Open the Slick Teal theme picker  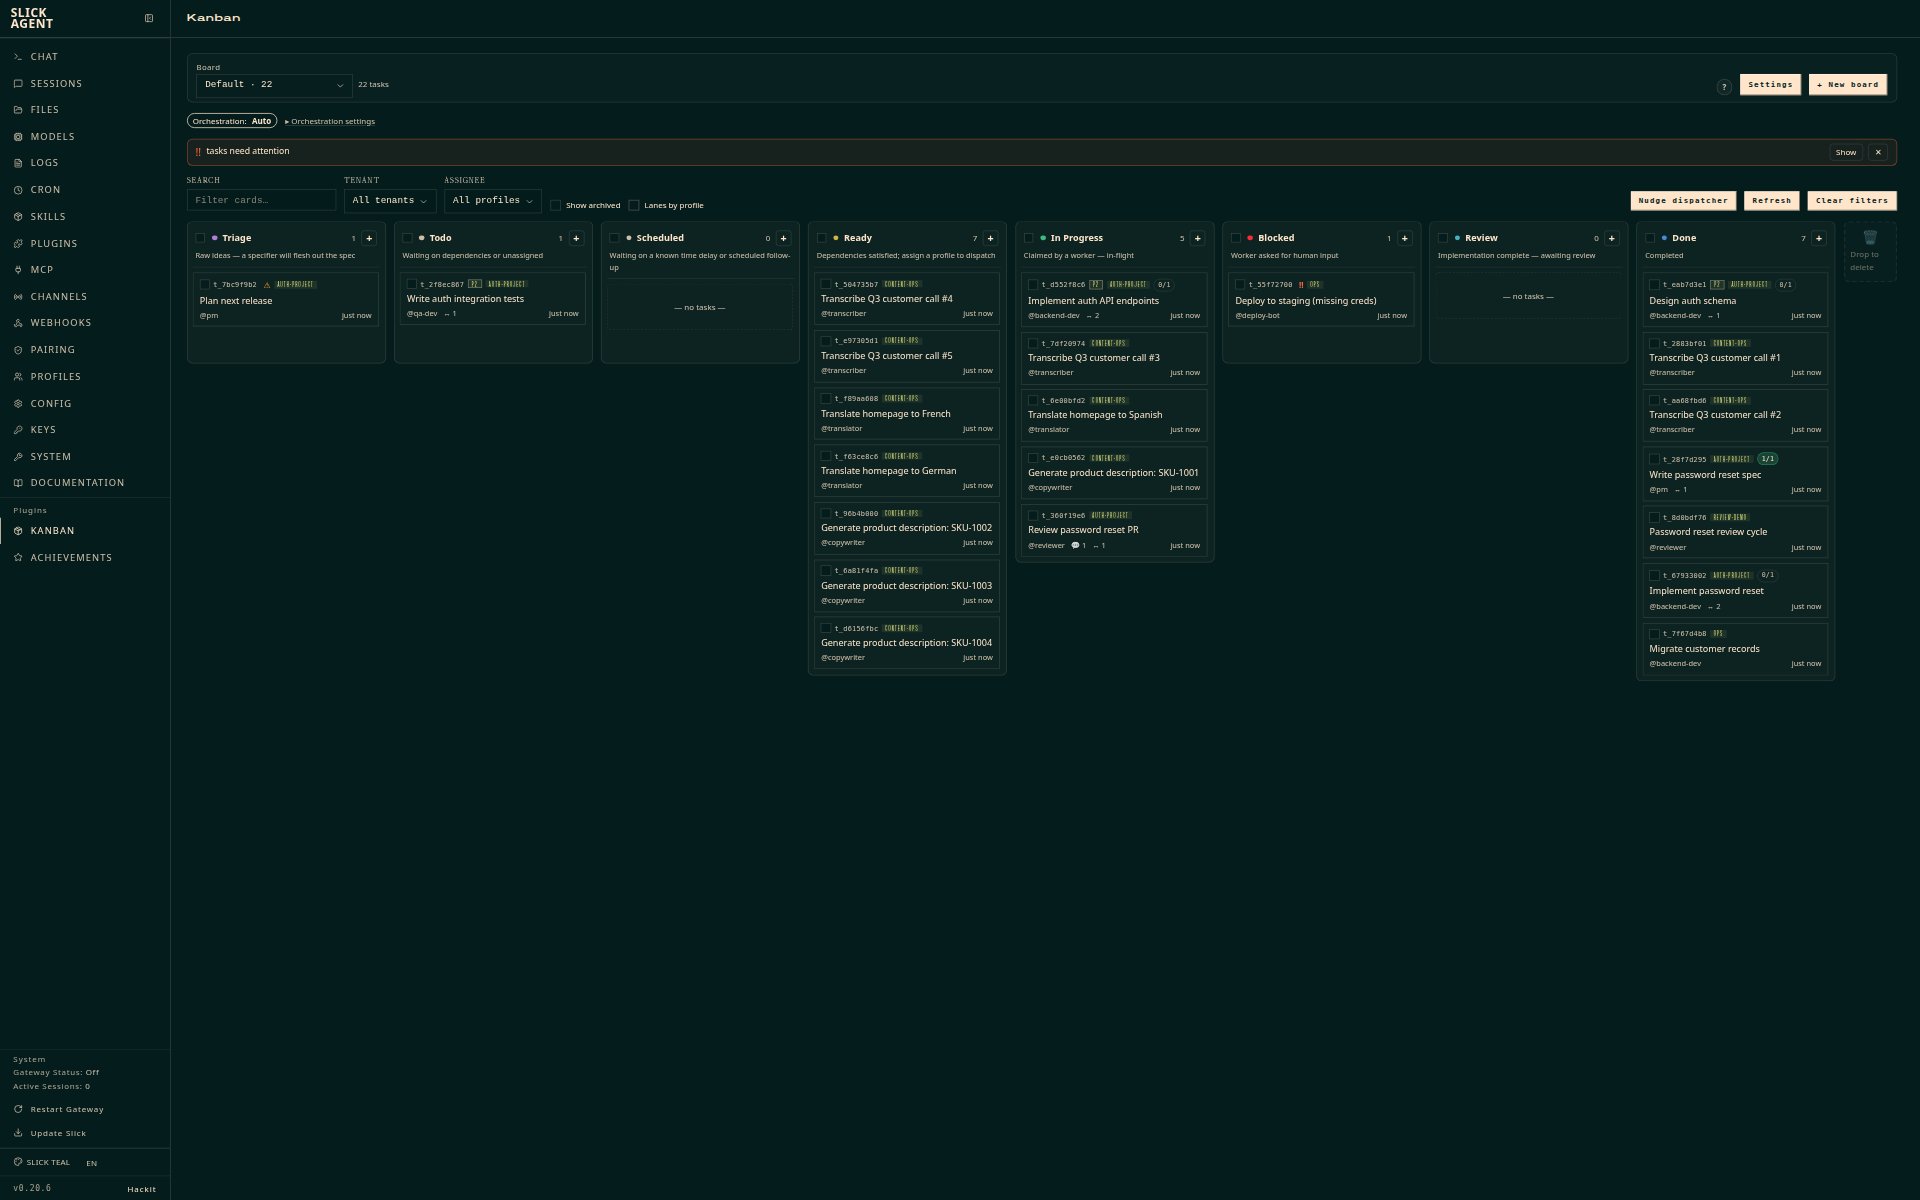coord(41,1162)
